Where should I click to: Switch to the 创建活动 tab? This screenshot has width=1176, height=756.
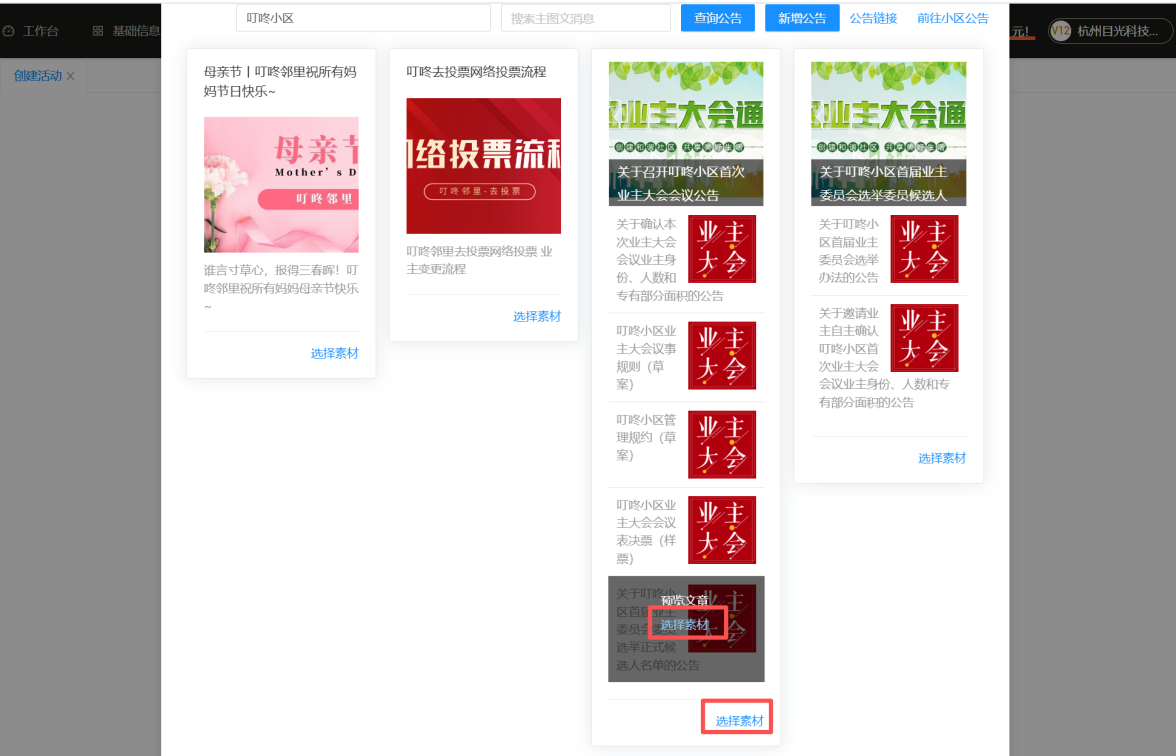click(38, 76)
